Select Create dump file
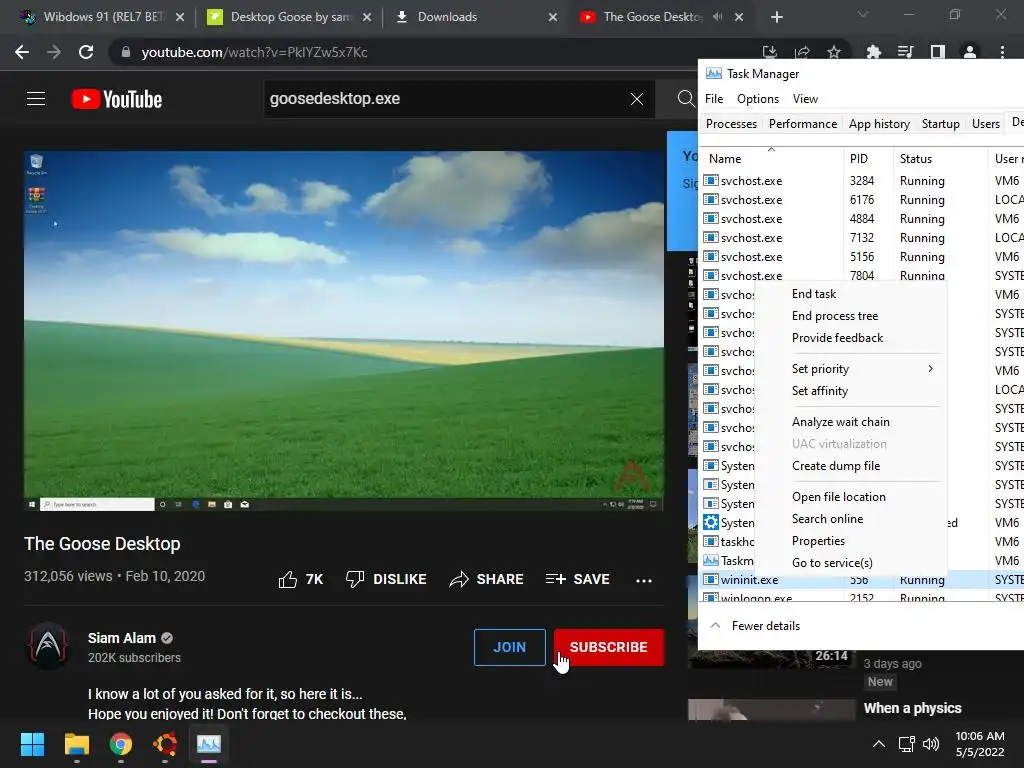This screenshot has width=1024, height=768. (836, 466)
